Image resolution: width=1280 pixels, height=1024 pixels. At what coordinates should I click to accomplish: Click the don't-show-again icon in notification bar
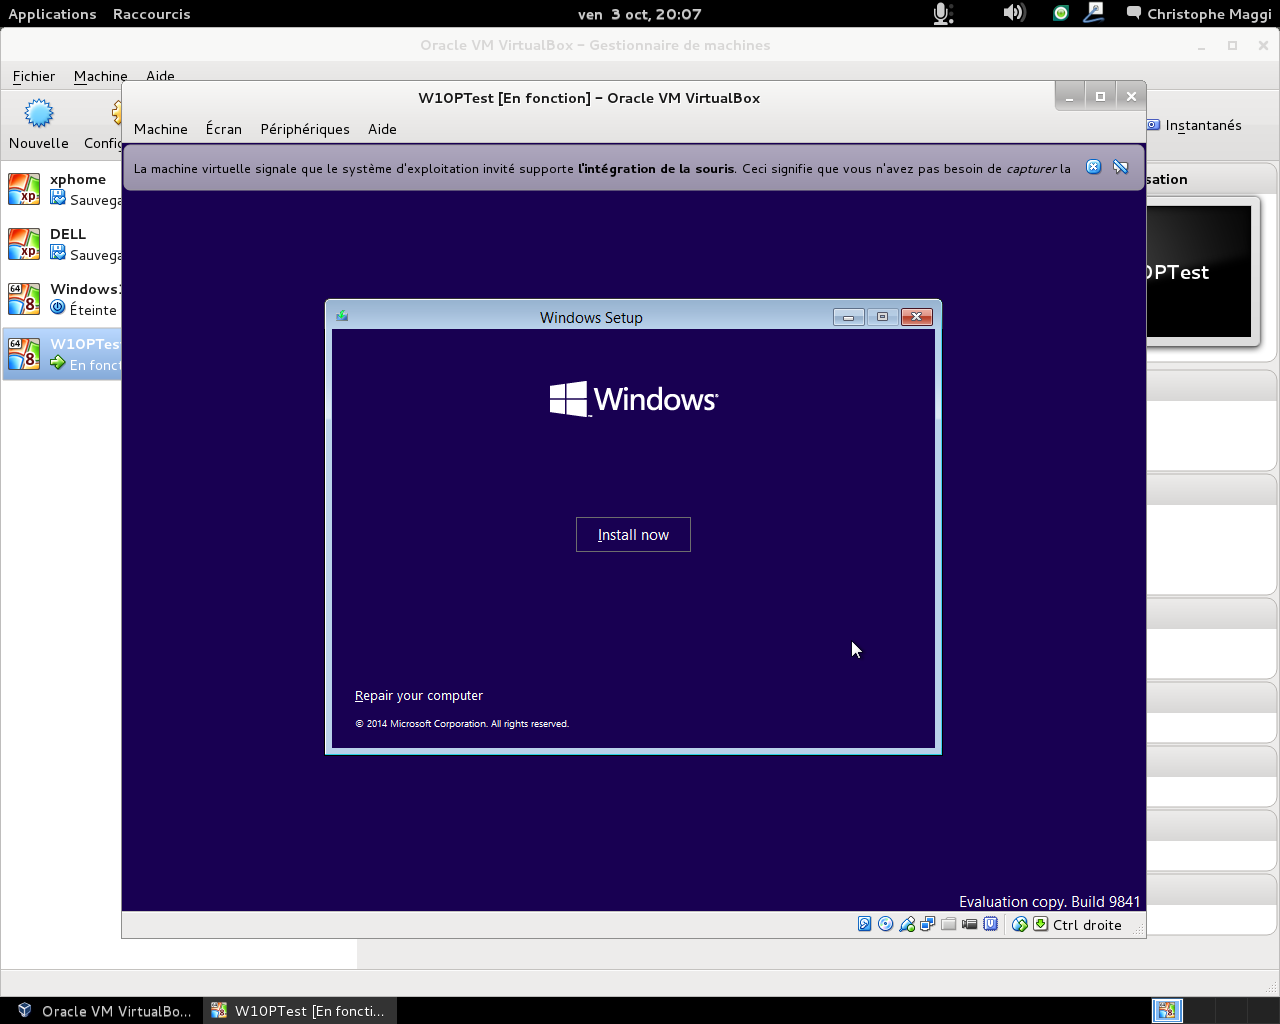(1121, 167)
